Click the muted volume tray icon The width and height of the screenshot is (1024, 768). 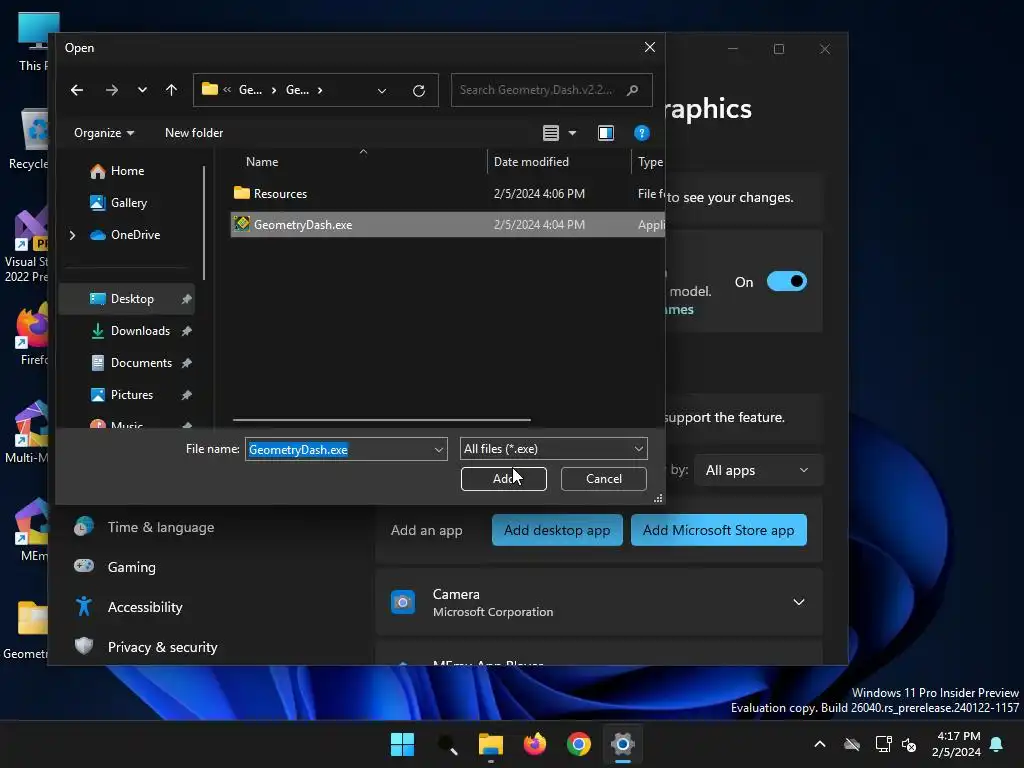pyautogui.click(x=909, y=744)
